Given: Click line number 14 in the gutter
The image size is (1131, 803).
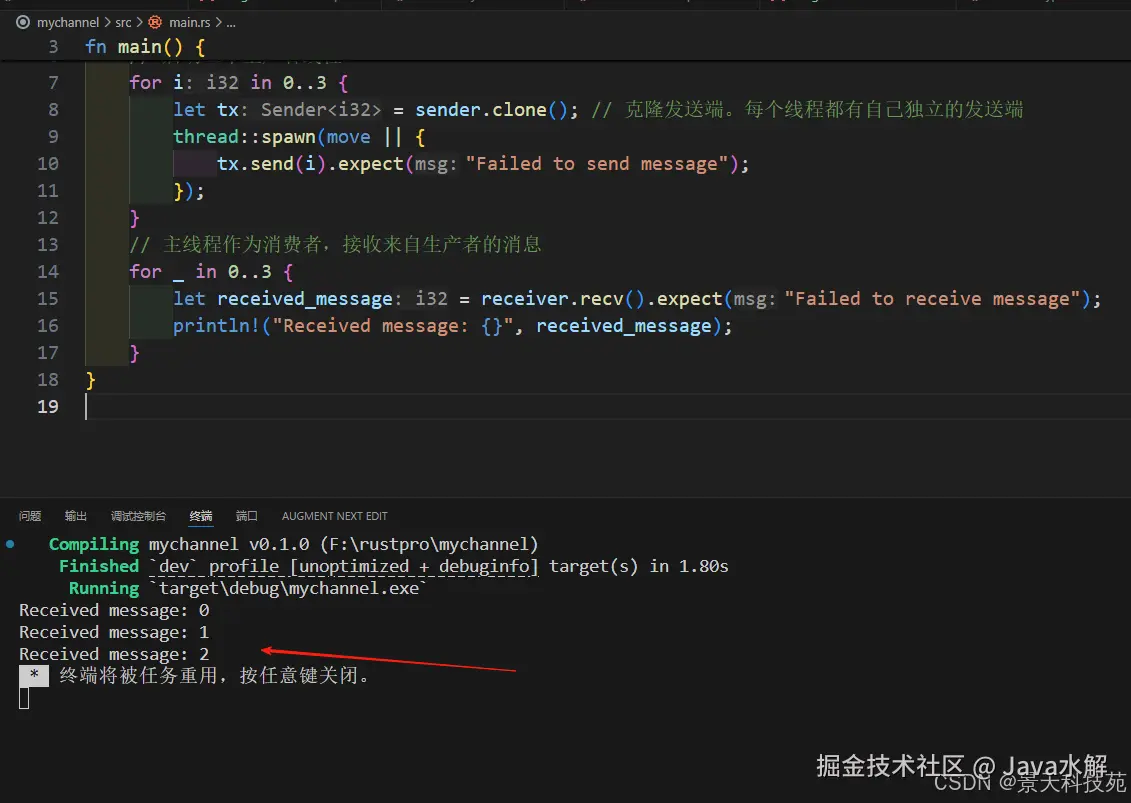Looking at the screenshot, I should pos(48,272).
